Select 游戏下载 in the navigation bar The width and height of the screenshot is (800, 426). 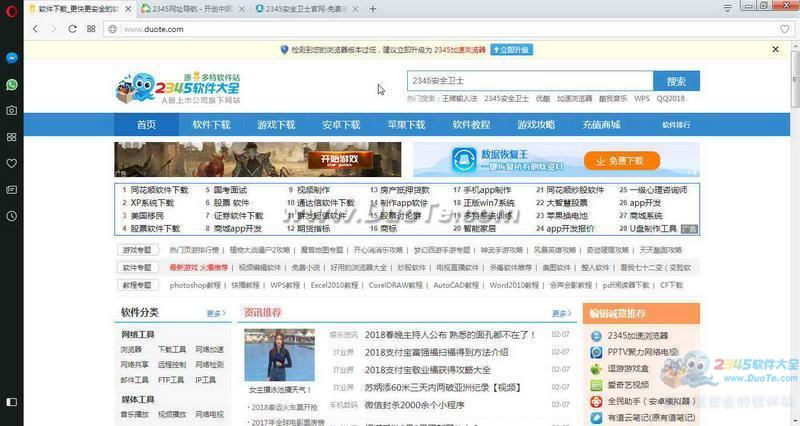tap(276, 125)
